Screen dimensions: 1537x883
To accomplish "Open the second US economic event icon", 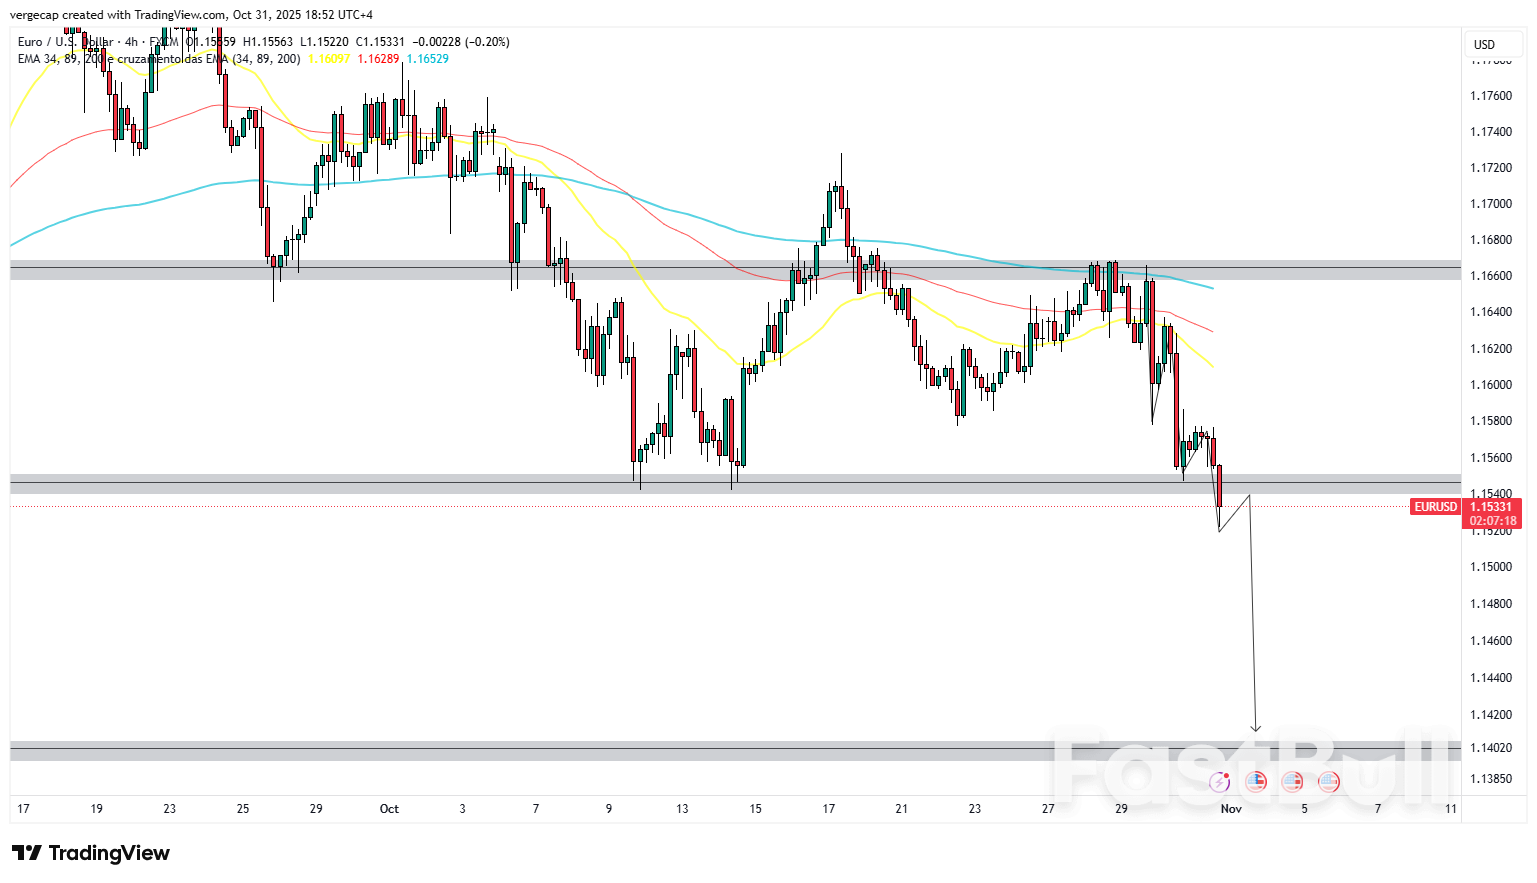I will (x=1292, y=782).
